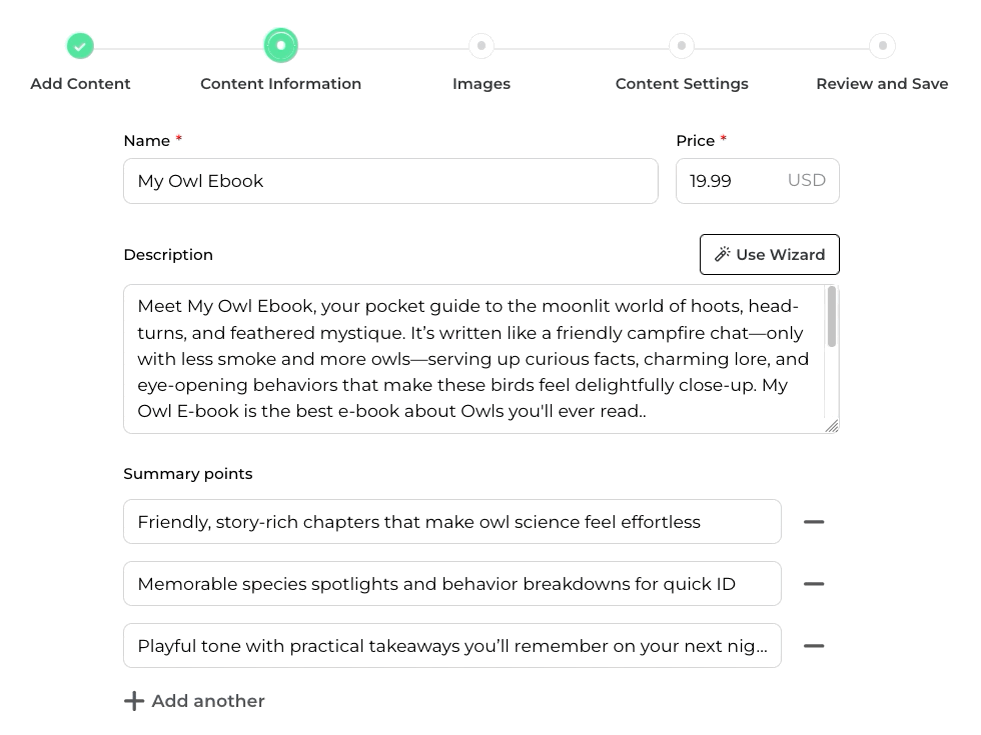This screenshot has width=981, height=735.
Task: Click the Content Information step circle
Action: click(x=281, y=46)
